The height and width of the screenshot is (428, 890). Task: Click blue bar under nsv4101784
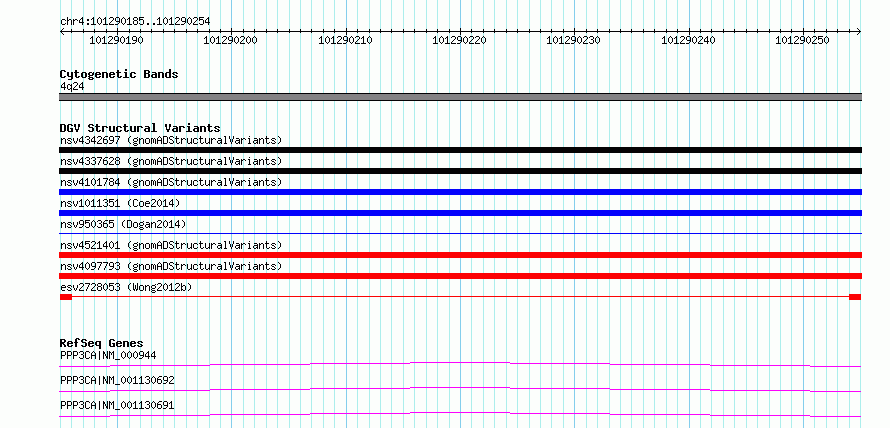(460, 192)
